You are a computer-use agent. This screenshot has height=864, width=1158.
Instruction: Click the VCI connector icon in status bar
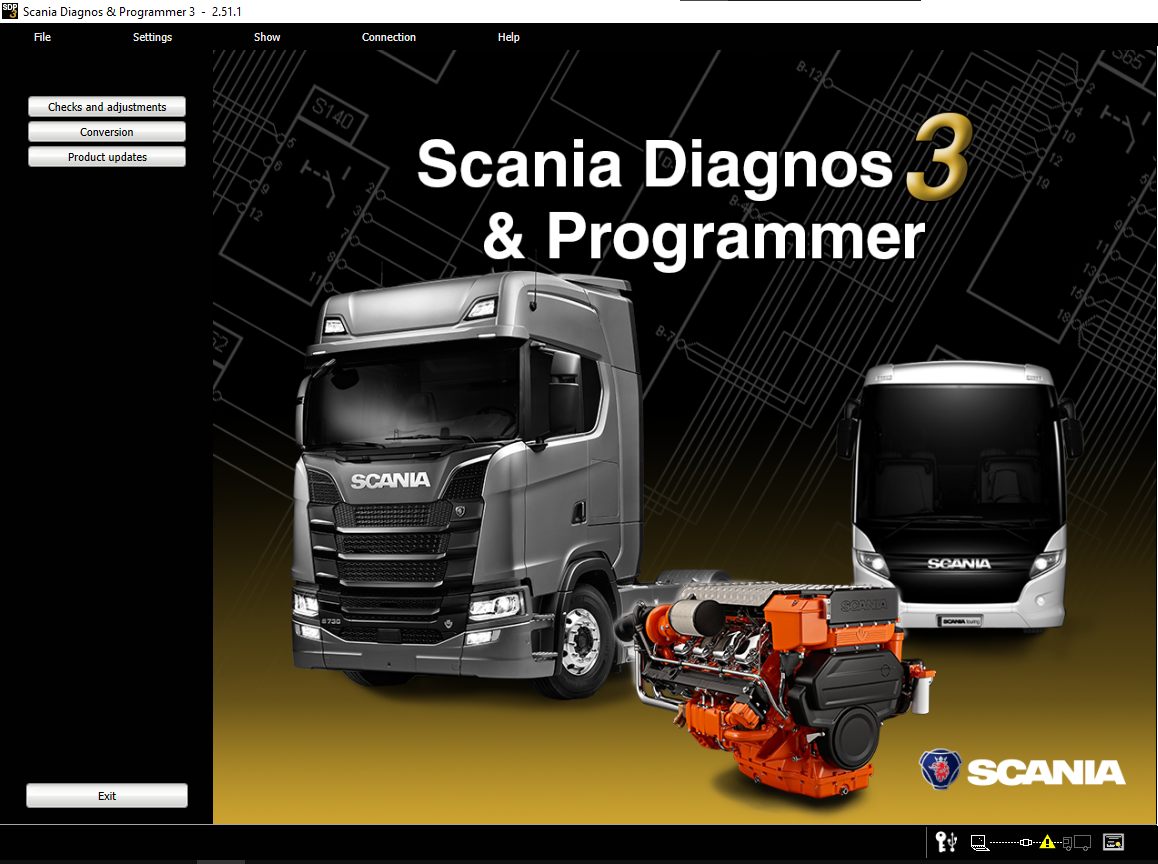[1024, 842]
